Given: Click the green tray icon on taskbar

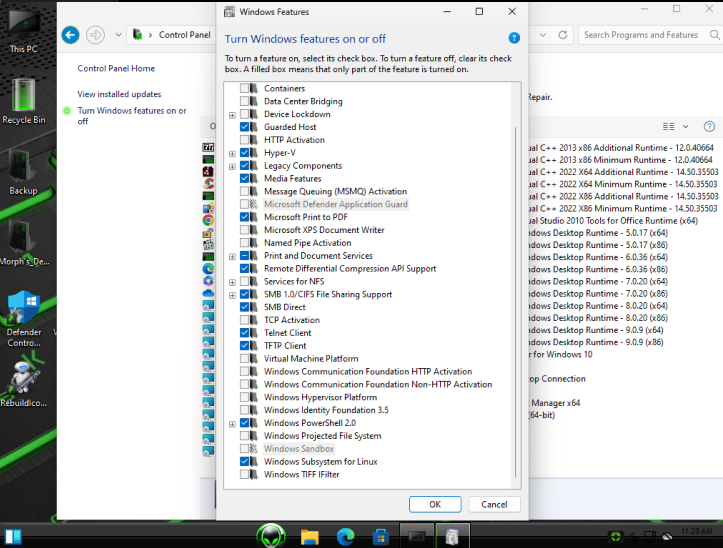Looking at the screenshot, I should [615, 536].
